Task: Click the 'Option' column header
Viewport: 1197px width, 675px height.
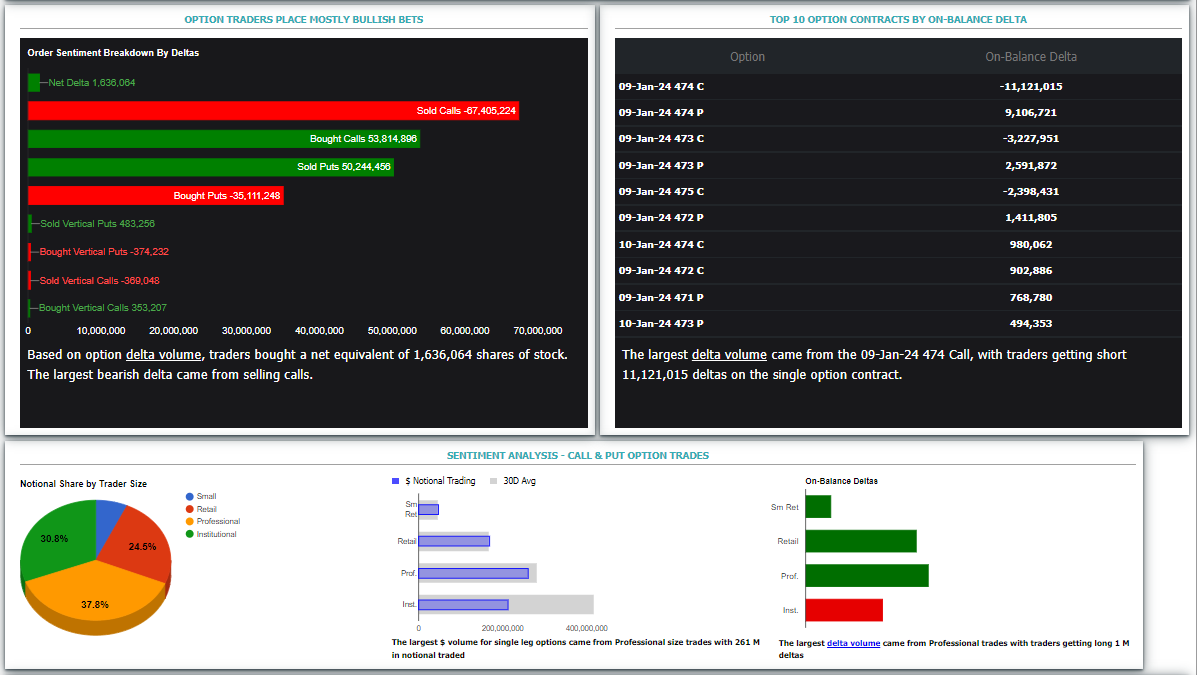Action: point(747,57)
